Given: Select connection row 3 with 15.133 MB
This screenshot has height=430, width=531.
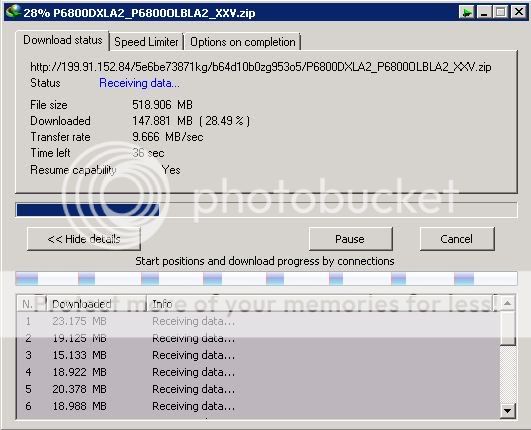Looking at the screenshot, I should pyautogui.click(x=258, y=355).
